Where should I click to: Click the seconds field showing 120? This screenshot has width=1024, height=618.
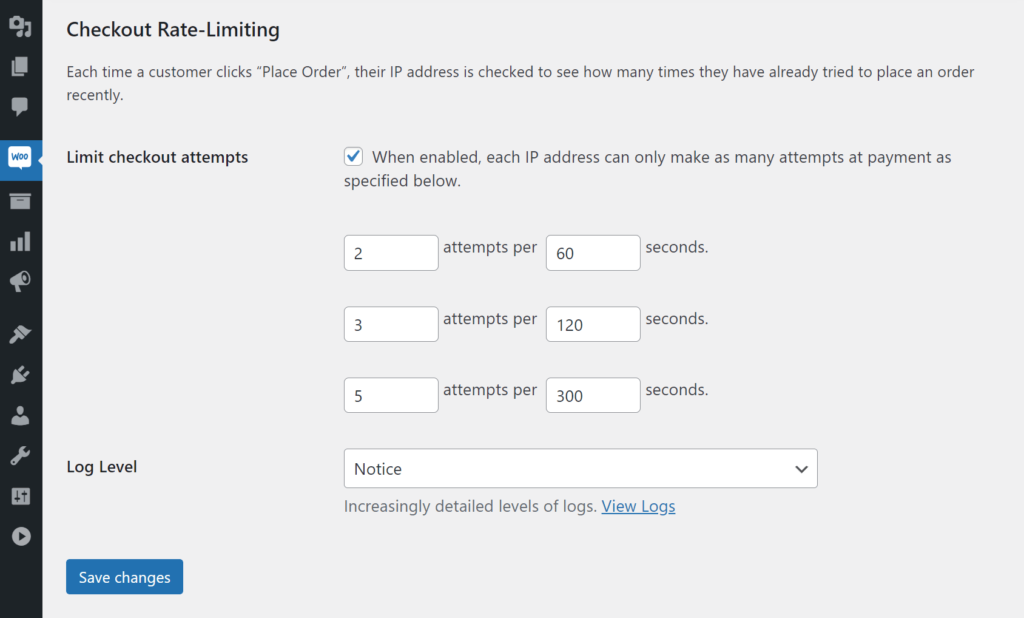click(592, 323)
